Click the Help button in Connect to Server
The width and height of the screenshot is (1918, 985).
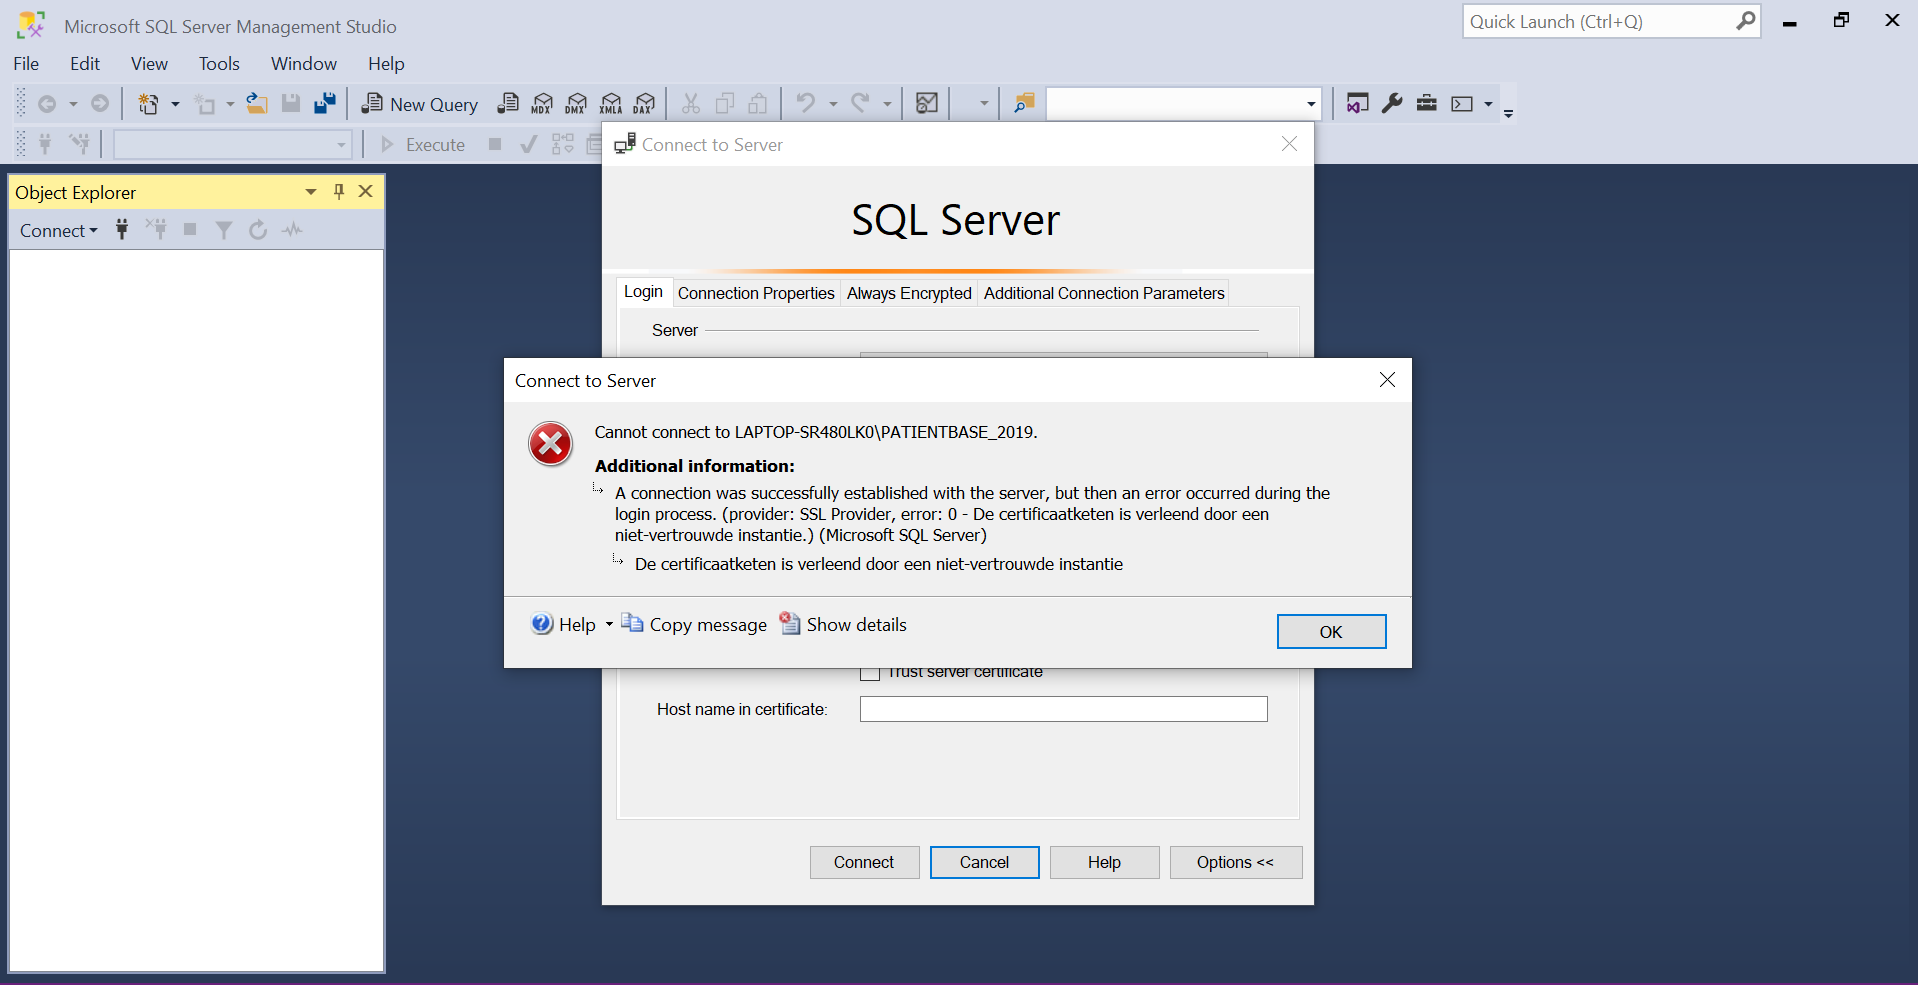click(1104, 862)
